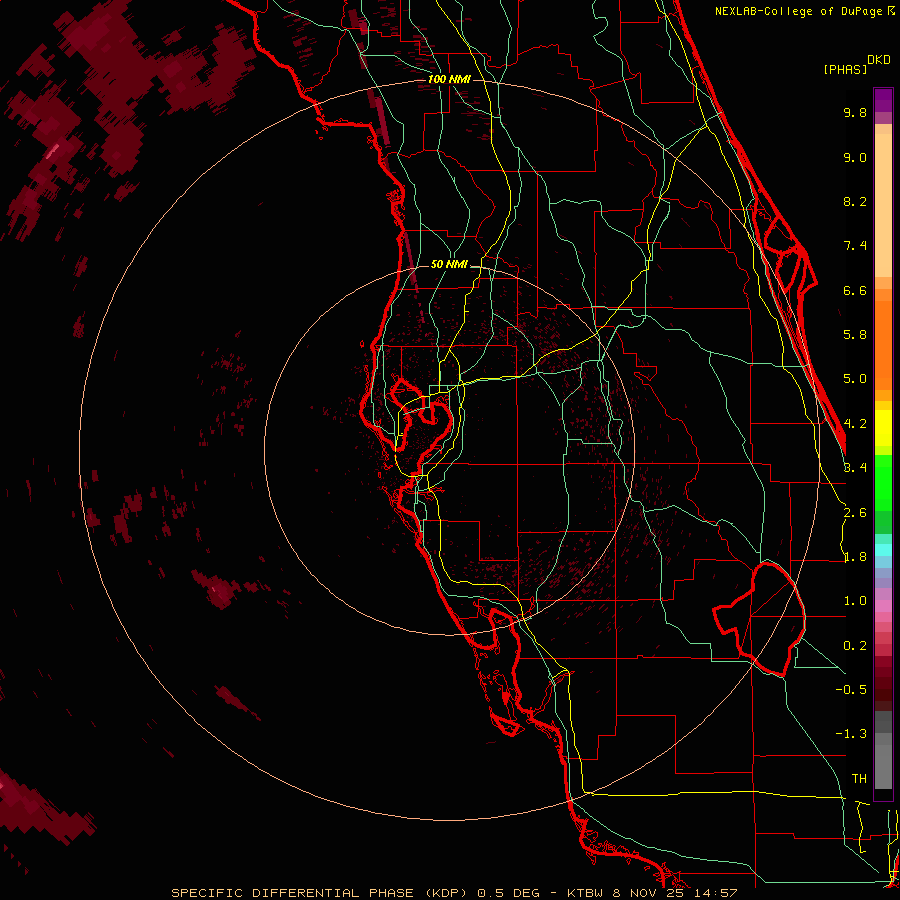Click the 9.0 value on the color scale
This screenshot has height=900, width=900.
(x=855, y=157)
